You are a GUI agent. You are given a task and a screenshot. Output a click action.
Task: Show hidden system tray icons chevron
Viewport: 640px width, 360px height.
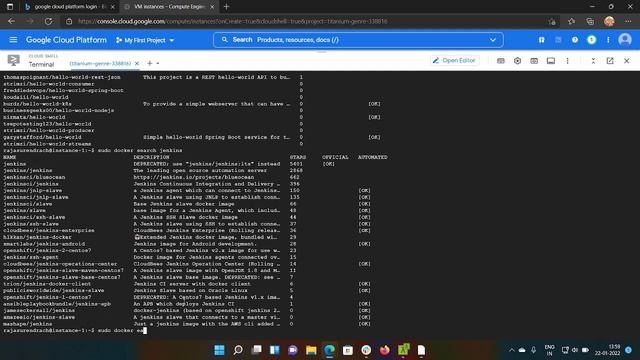[511, 350]
